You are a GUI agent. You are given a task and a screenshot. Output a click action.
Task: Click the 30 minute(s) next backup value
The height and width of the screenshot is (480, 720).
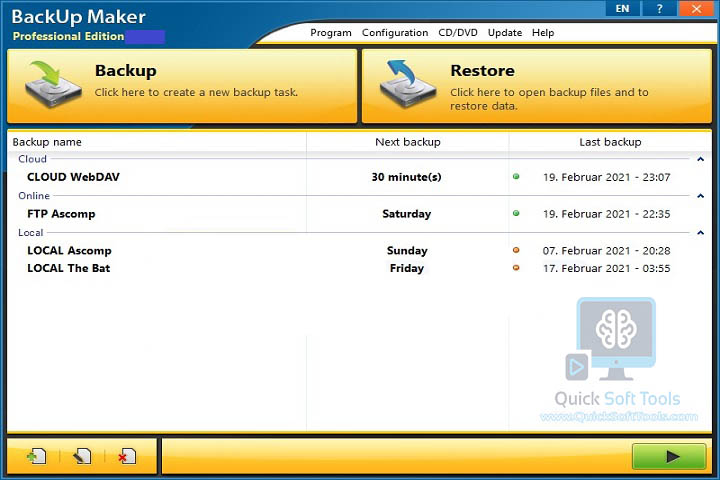406,177
